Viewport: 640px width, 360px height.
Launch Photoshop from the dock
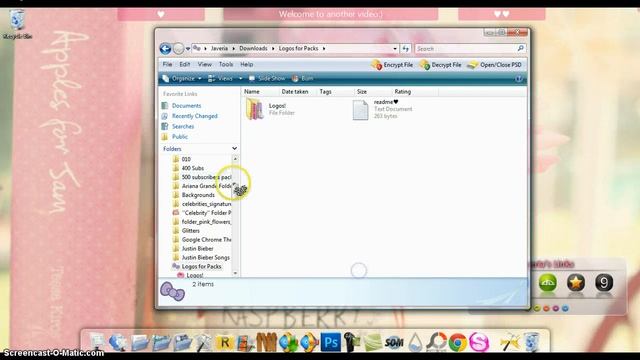[331, 342]
